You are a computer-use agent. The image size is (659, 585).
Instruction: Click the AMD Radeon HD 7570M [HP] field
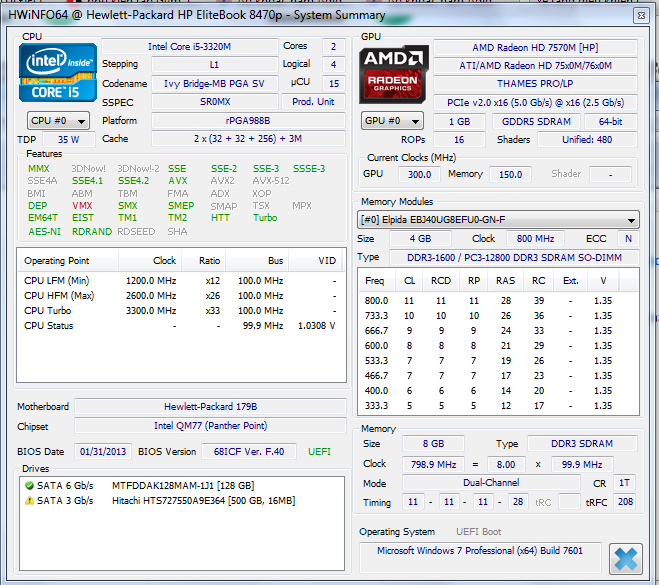pos(535,47)
